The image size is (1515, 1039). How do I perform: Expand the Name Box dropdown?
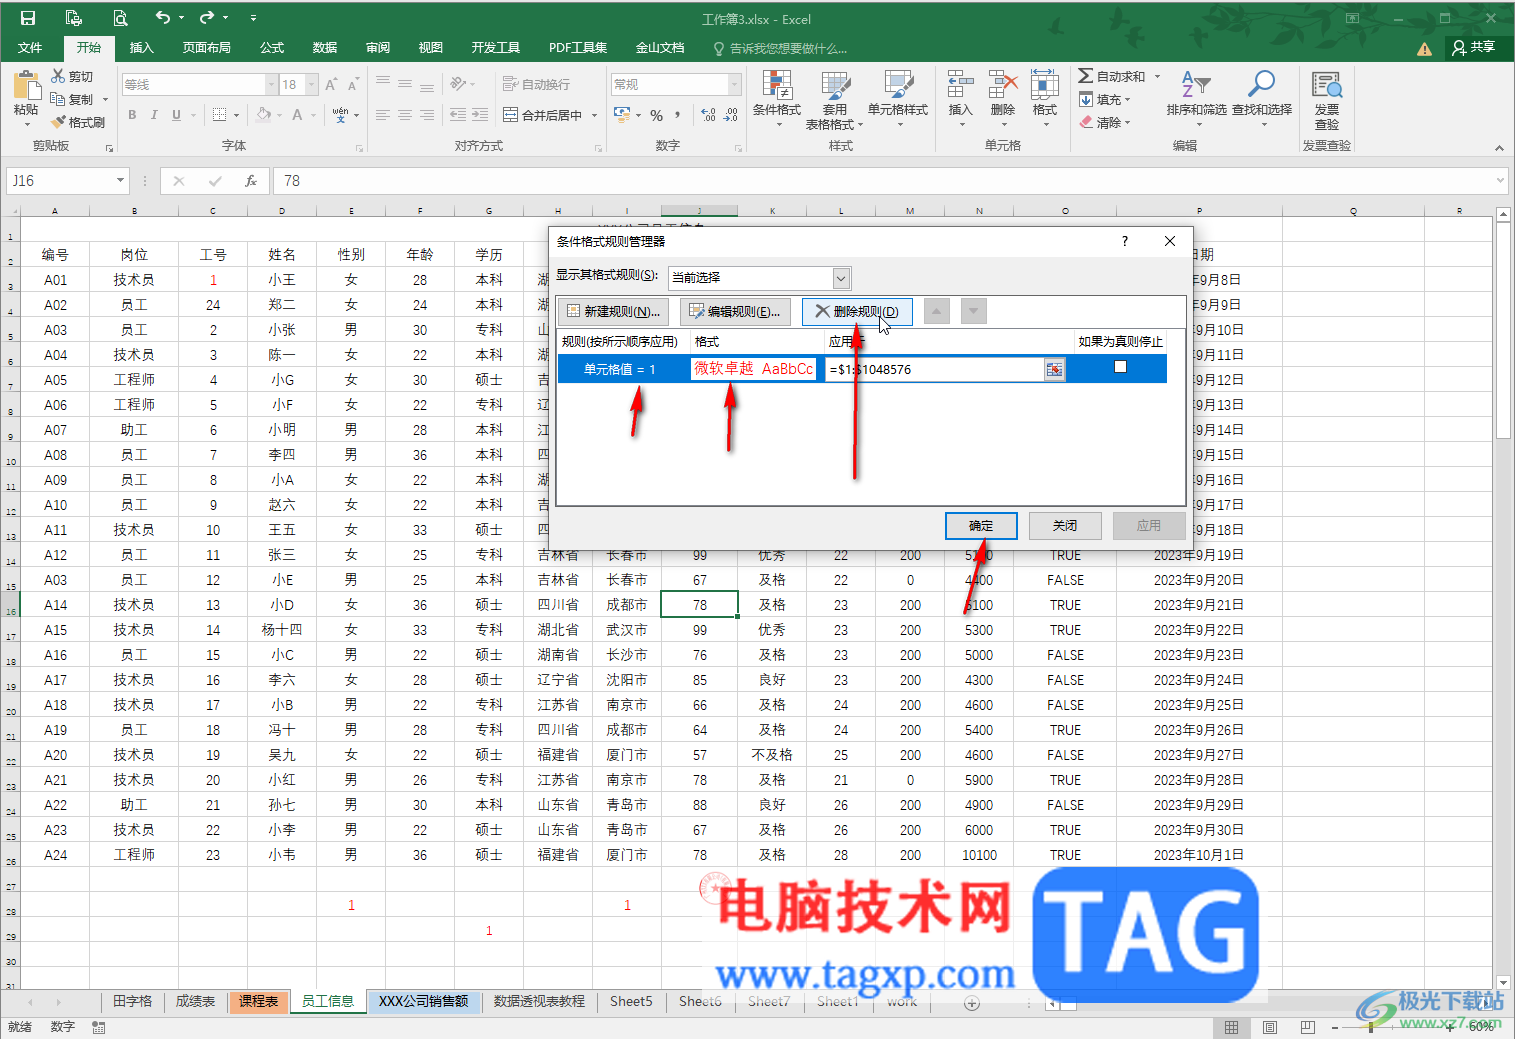pyautogui.click(x=120, y=181)
